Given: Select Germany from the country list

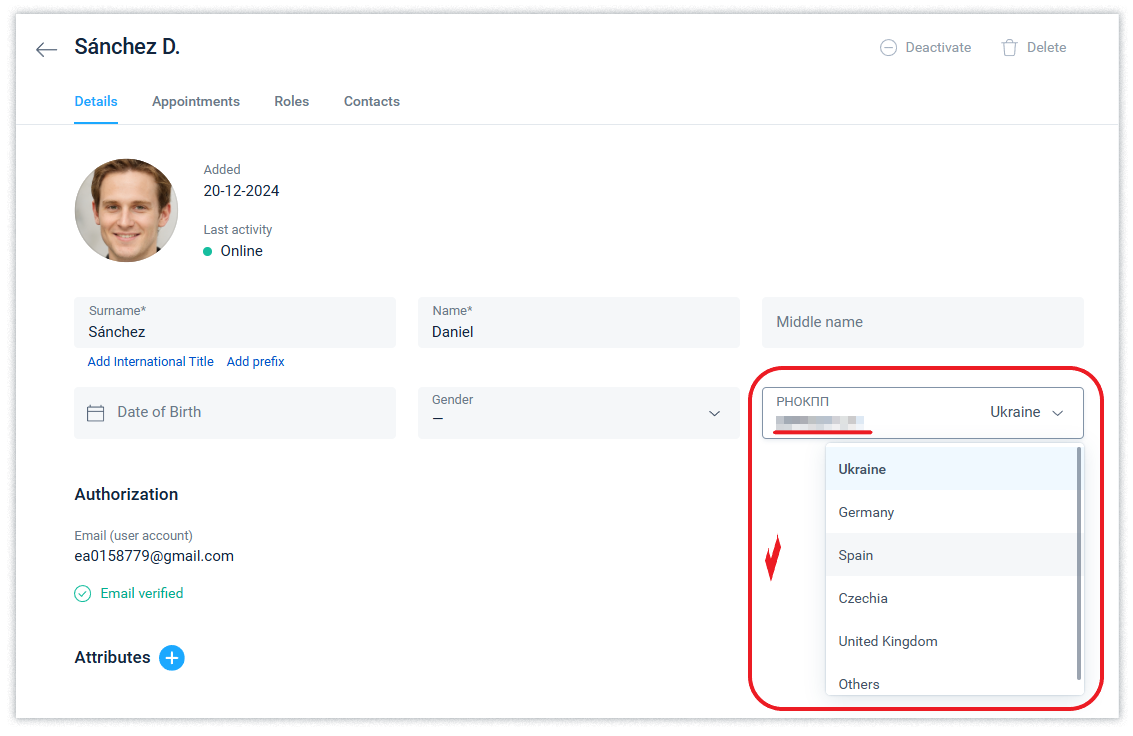Looking at the screenshot, I should click(866, 512).
